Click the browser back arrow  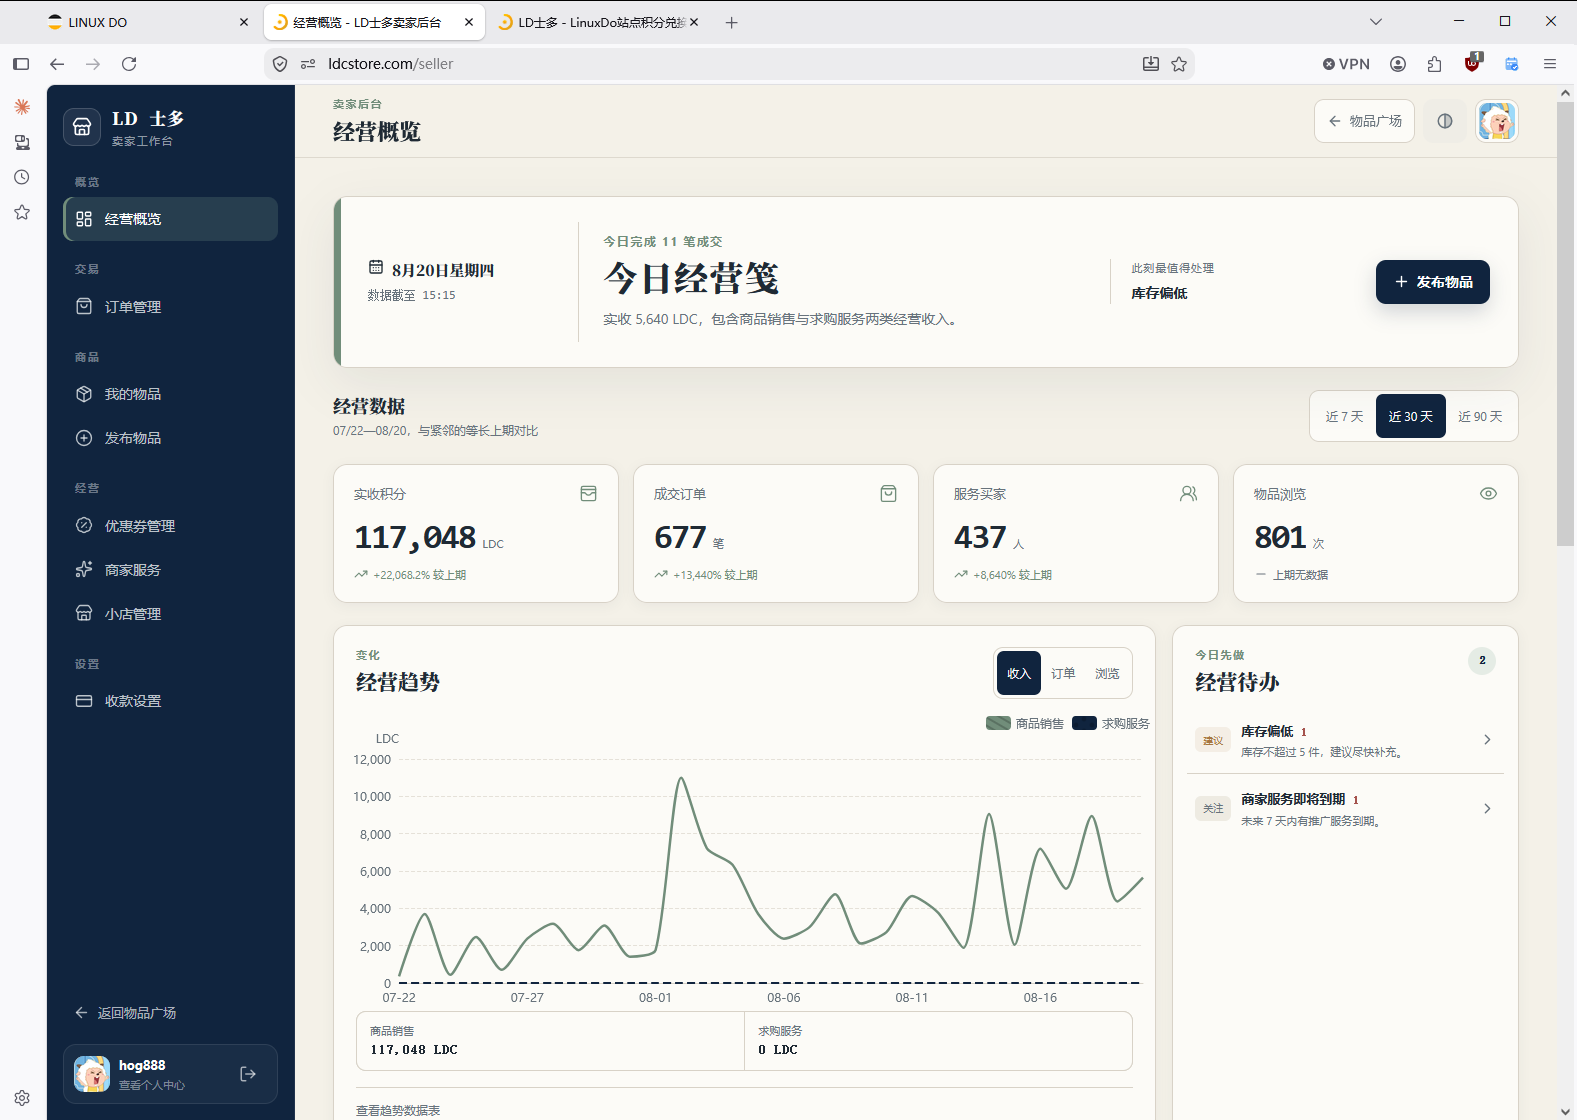57,64
